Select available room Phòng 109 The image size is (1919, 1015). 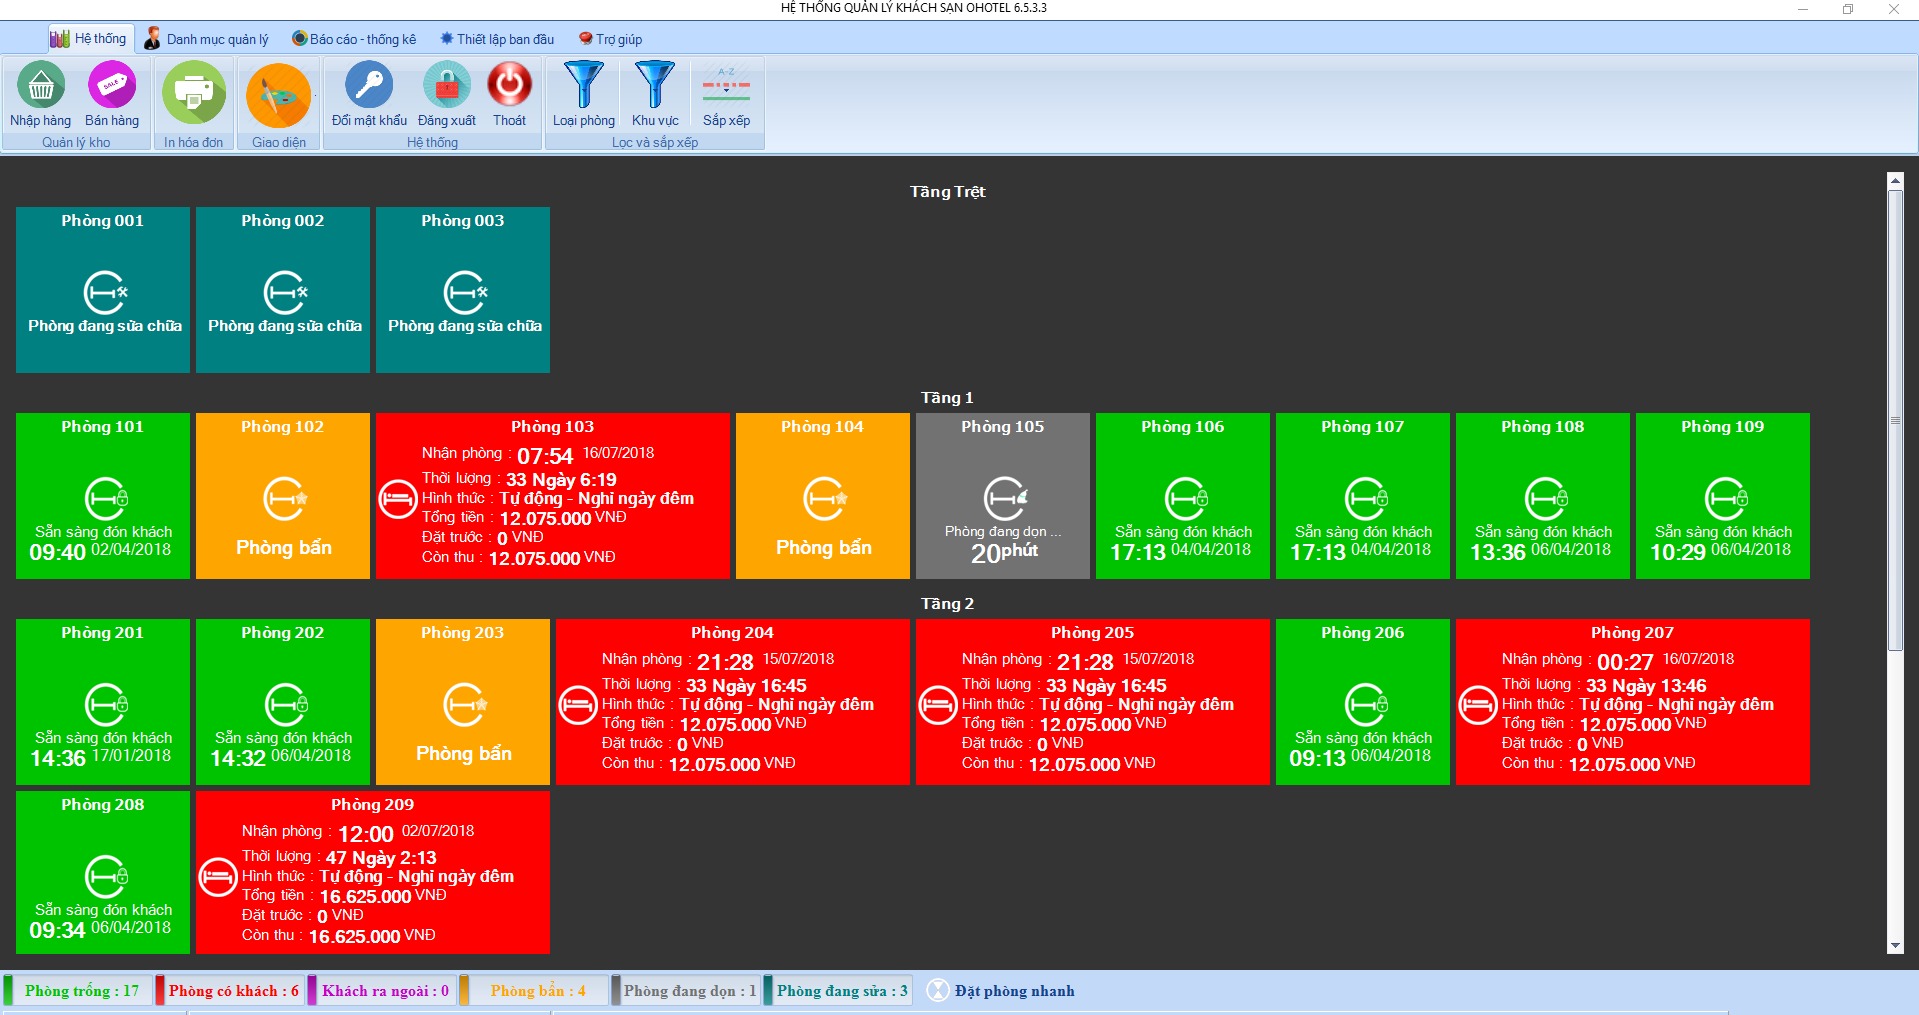pyautogui.click(x=1723, y=496)
